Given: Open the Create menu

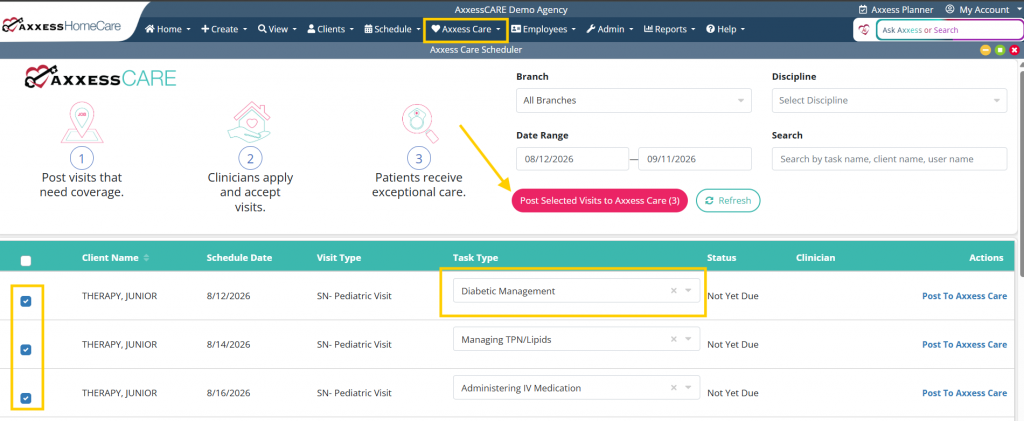Looking at the screenshot, I should (x=224, y=29).
